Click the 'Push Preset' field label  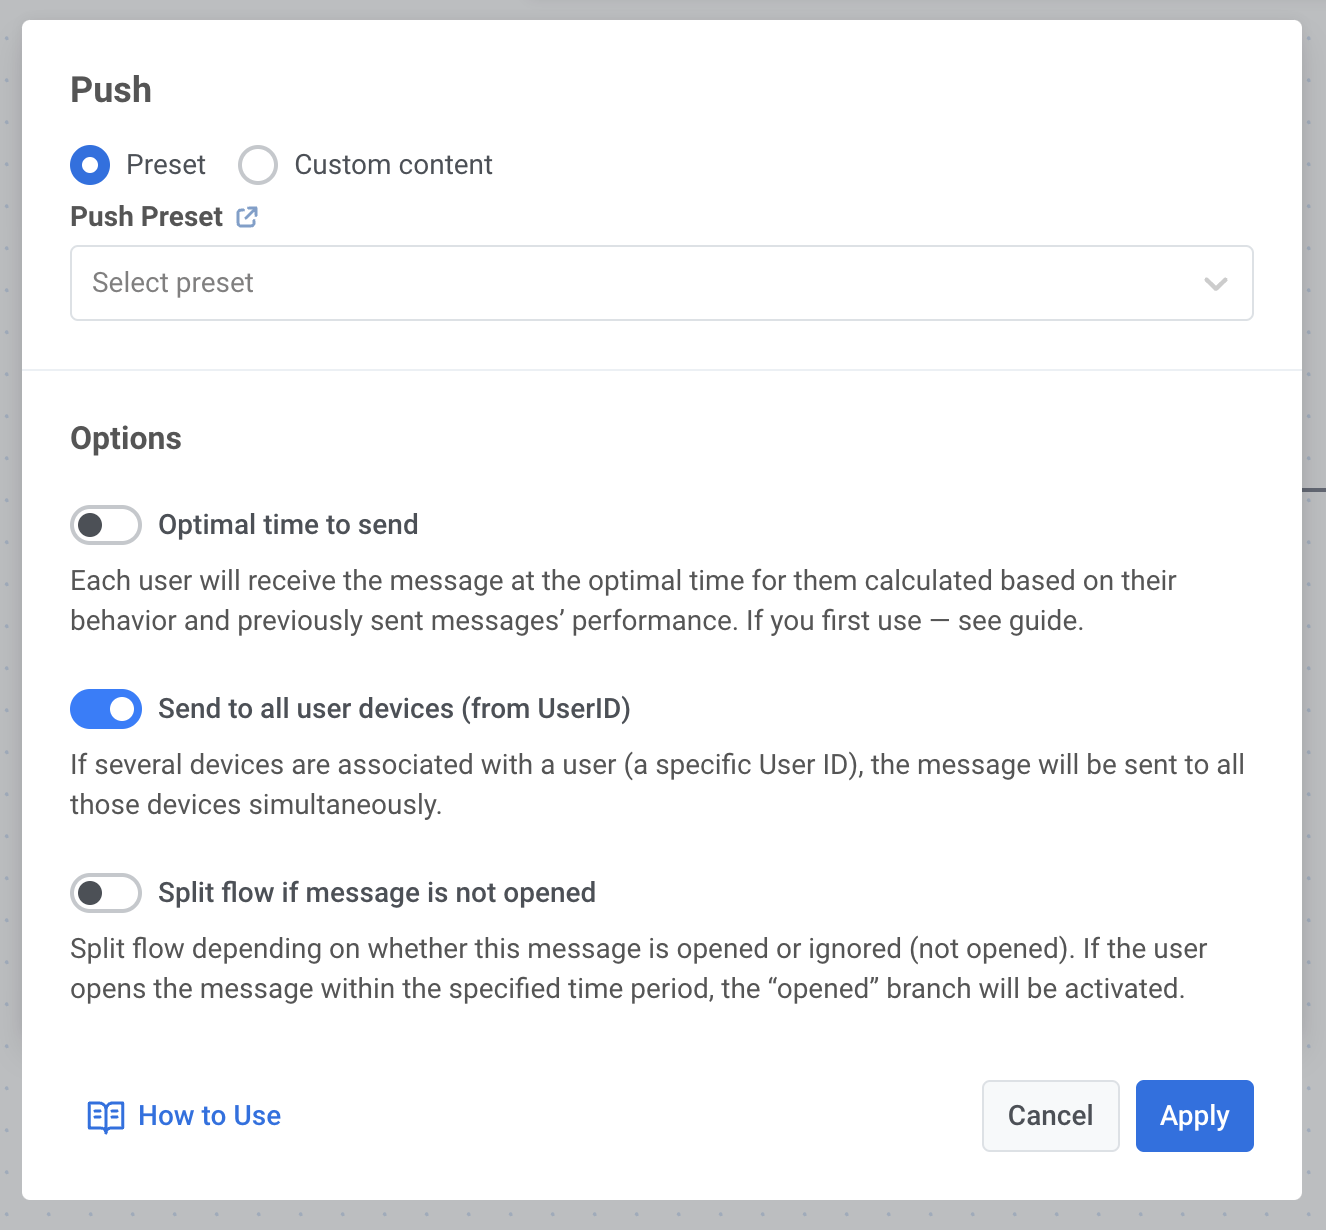tap(146, 217)
